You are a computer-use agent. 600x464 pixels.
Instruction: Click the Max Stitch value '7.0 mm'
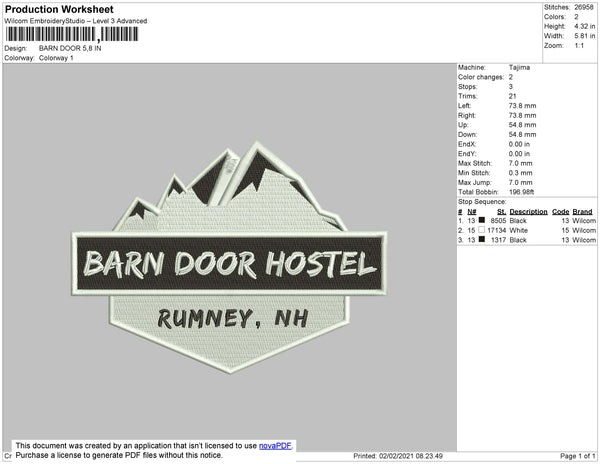pyautogui.click(x=520, y=163)
